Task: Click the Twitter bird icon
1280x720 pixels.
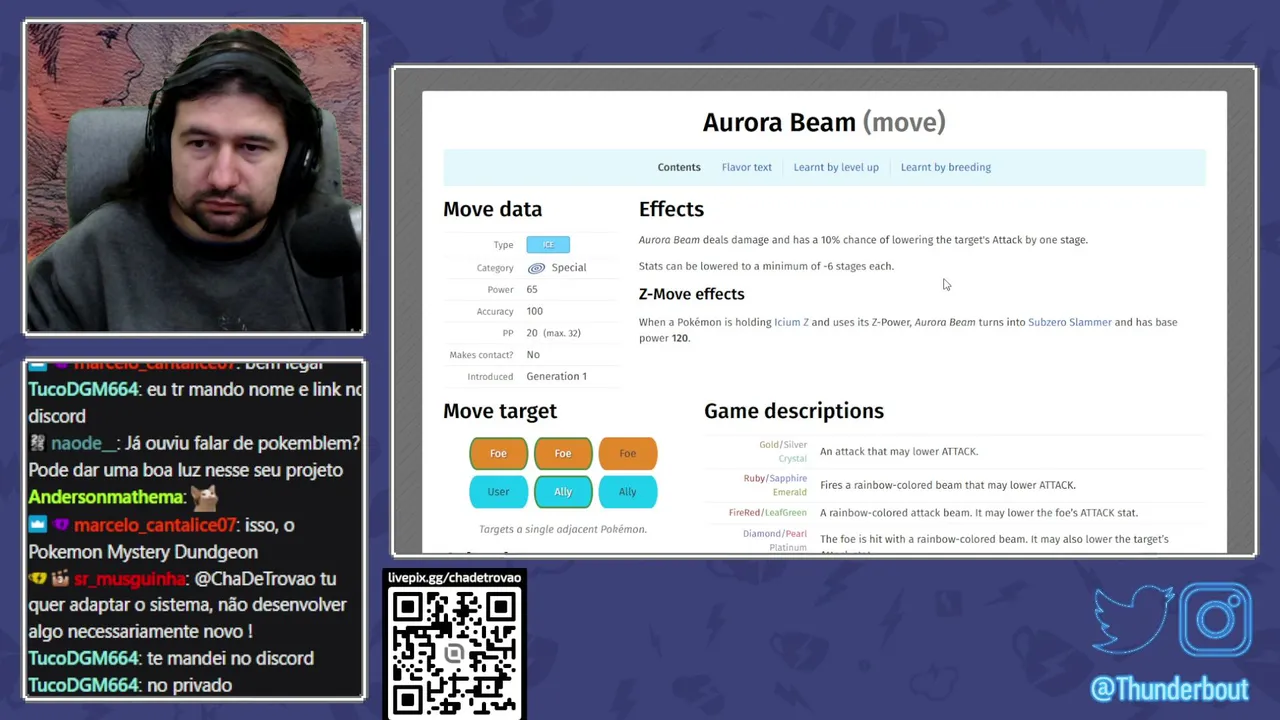Action: tap(1133, 619)
